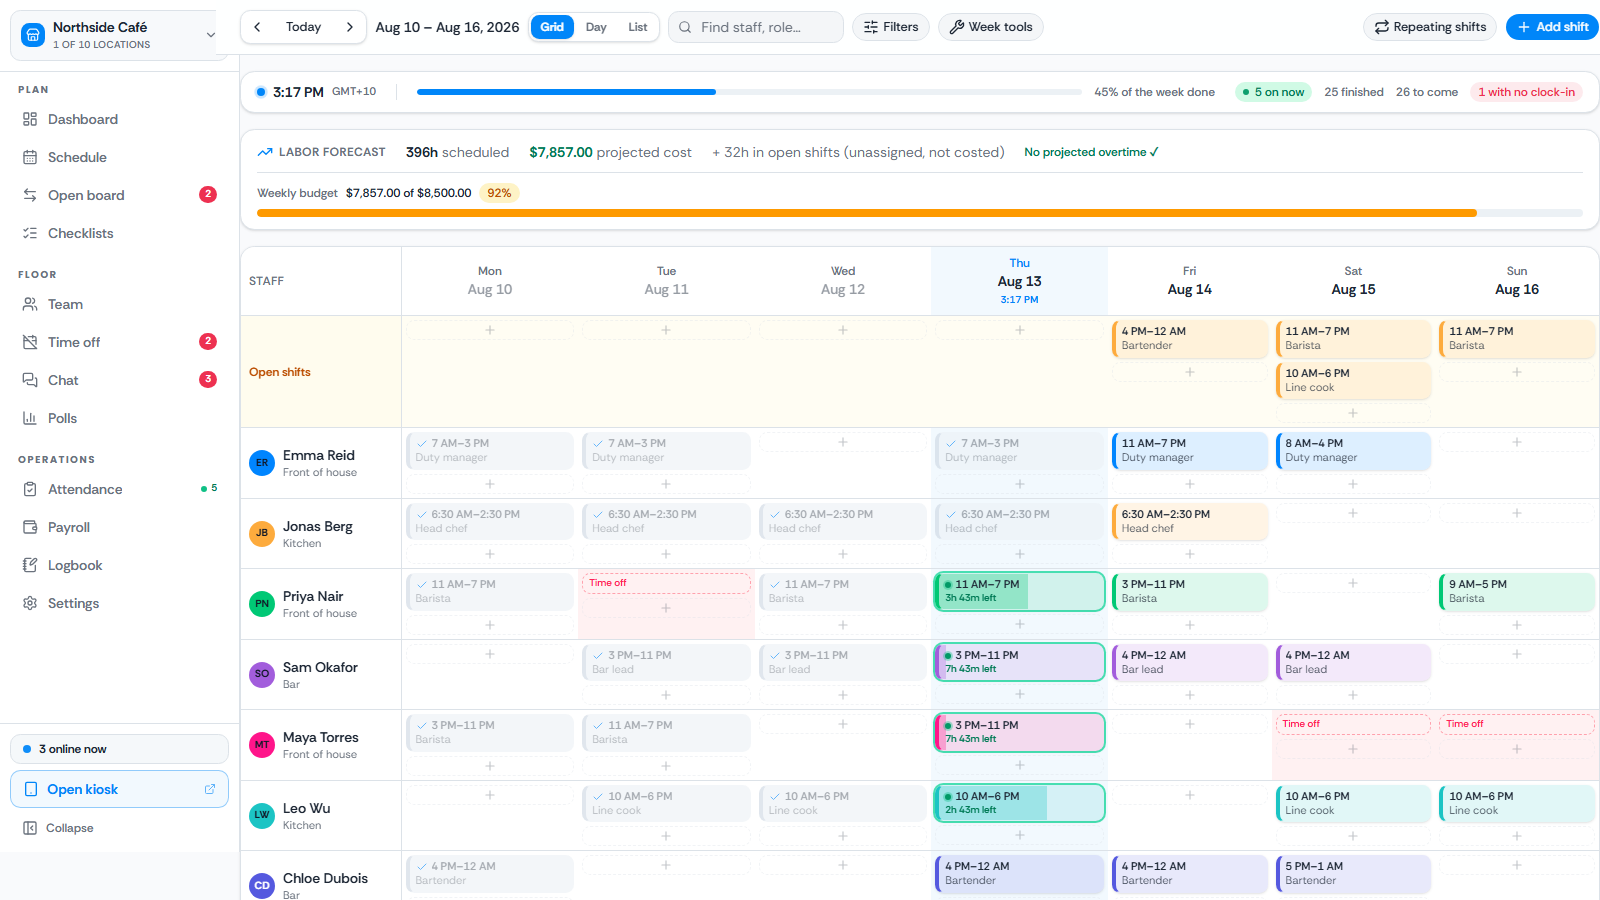Viewport: 1600px width, 900px height.
Task: Click the 1 with no clock-in alert
Action: point(1526,92)
